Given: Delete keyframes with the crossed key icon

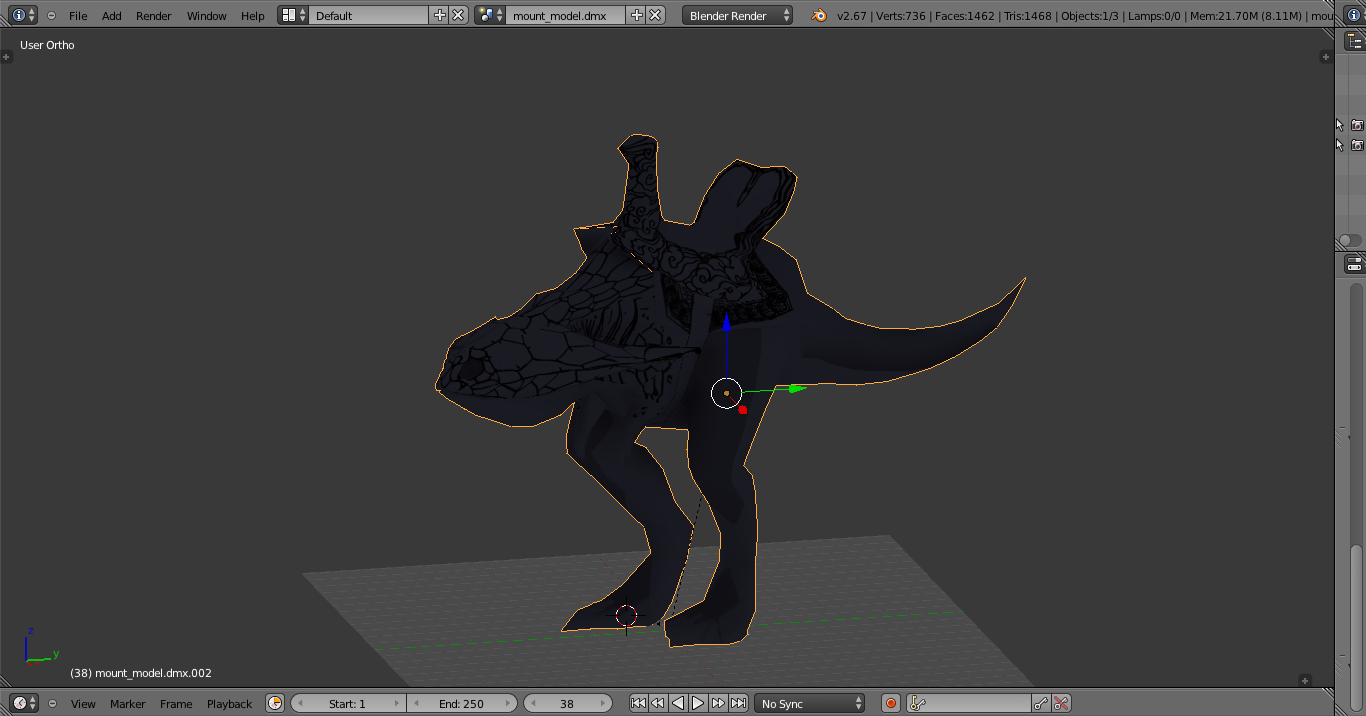Looking at the screenshot, I should [x=1061, y=703].
